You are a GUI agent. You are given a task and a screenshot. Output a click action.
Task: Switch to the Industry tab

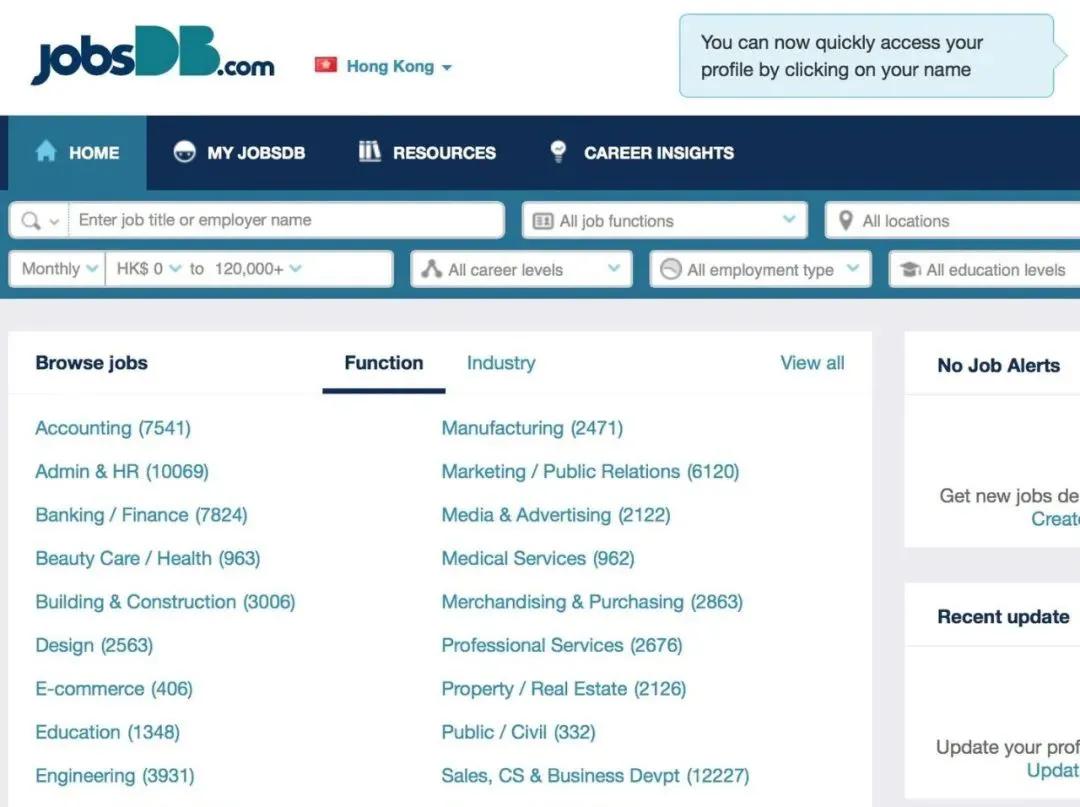501,363
